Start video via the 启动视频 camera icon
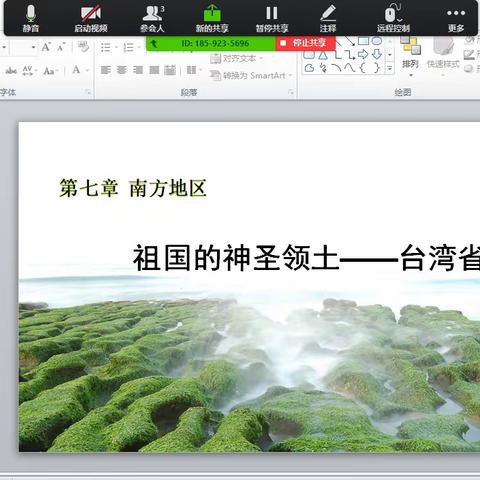This screenshot has width=480, height=480. pos(91,18)
